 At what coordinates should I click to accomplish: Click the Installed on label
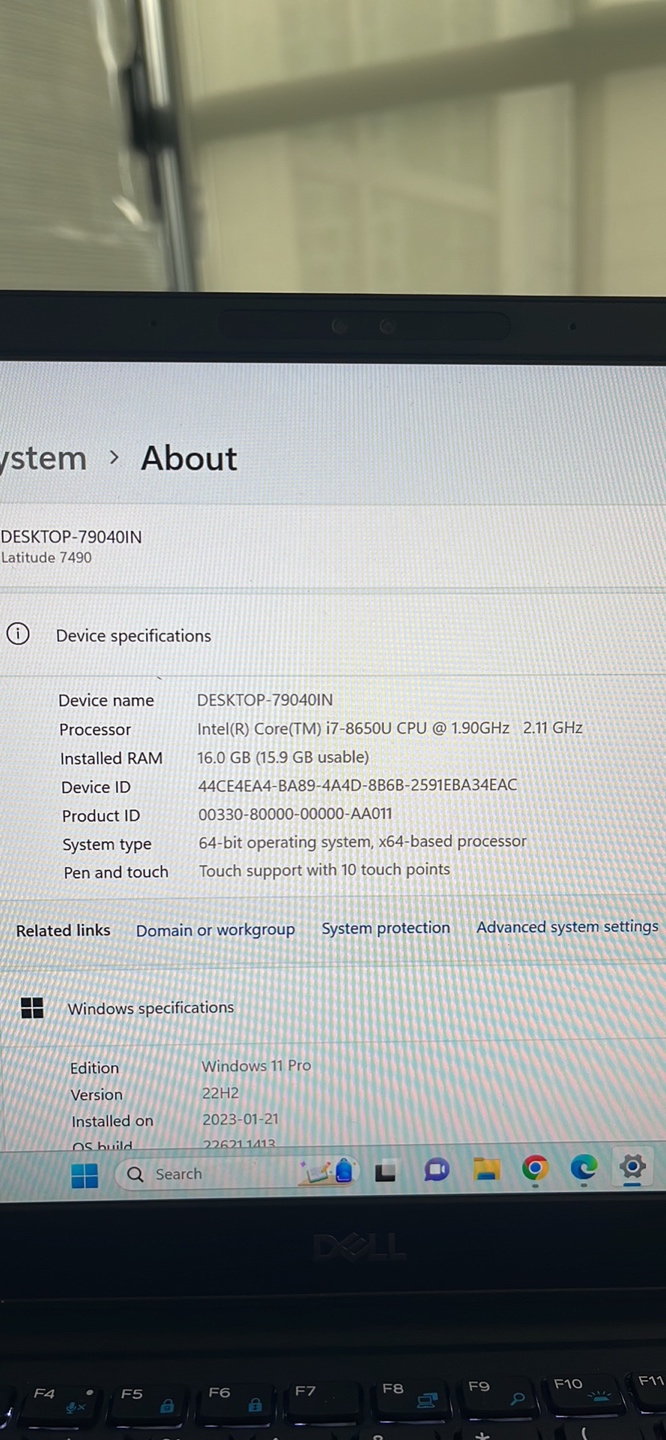(112, 1122)
